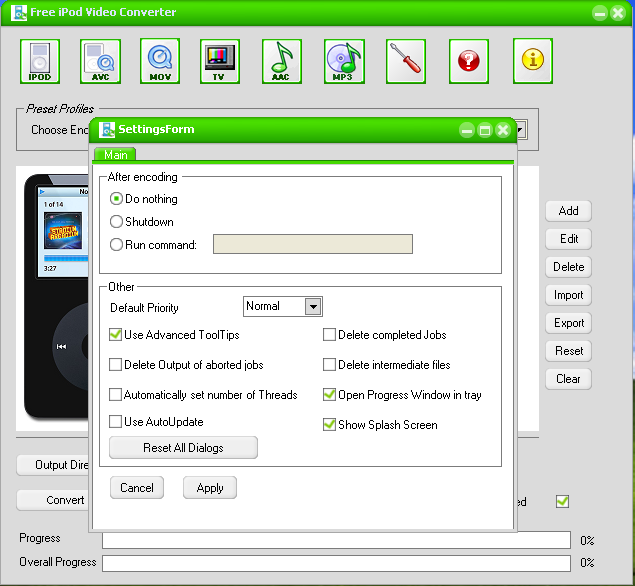Toggle the green checkbox in main window
635x586 pixels.
click(x=563, y=501)
